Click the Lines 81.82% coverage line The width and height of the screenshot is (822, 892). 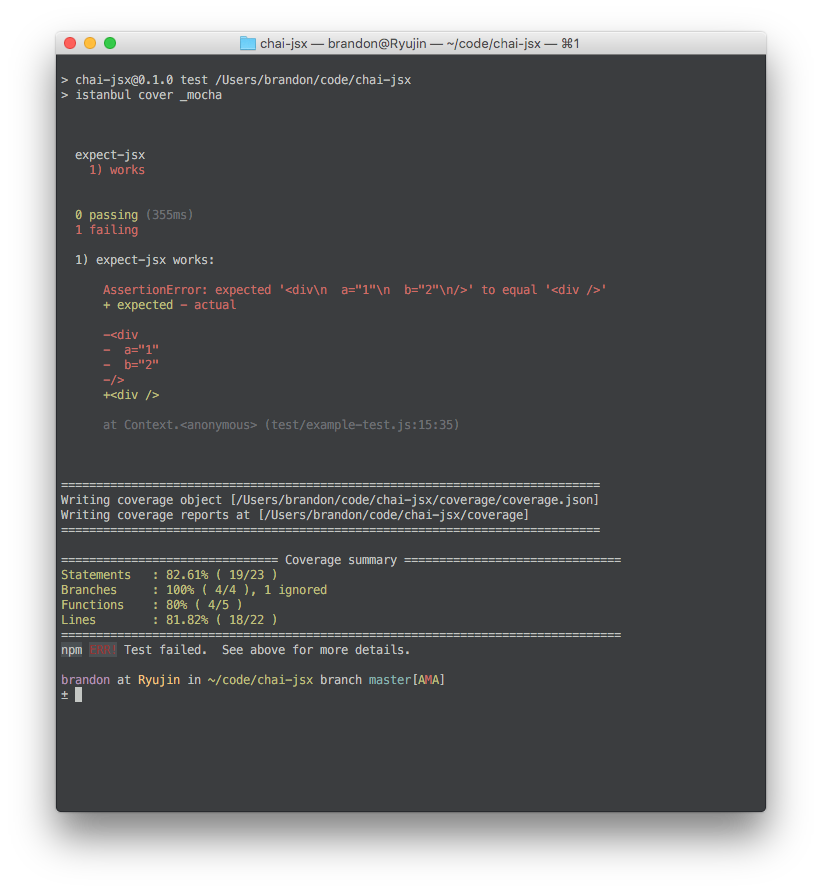169,620
